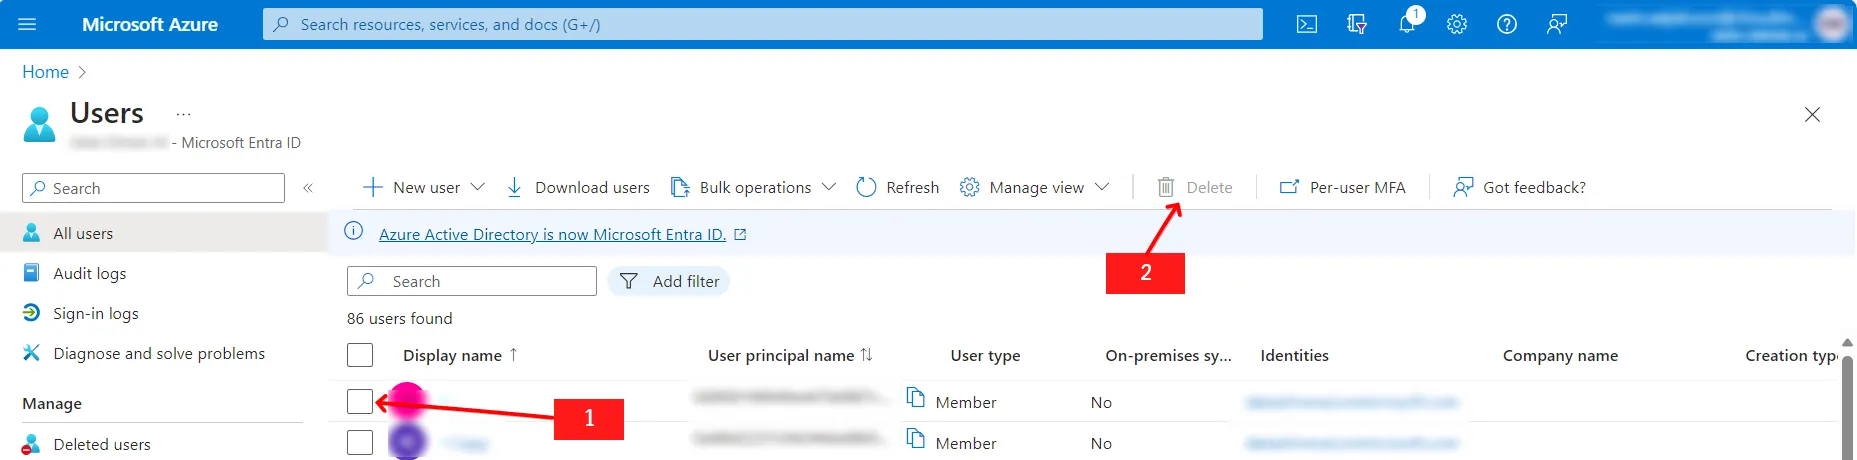Click Member cell in first row
Viewport: 1857px width, 460px height.
[966, 402]
